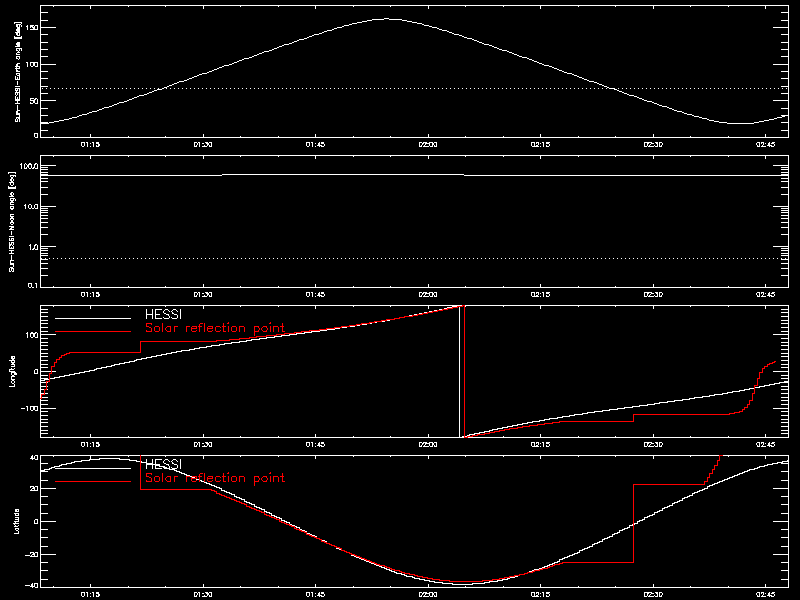The width and height of the screenshot is (800, 600).
Task: Click the 1.0 tick on Sun-HESSI-Noon axis
Action: pos(33,247)
